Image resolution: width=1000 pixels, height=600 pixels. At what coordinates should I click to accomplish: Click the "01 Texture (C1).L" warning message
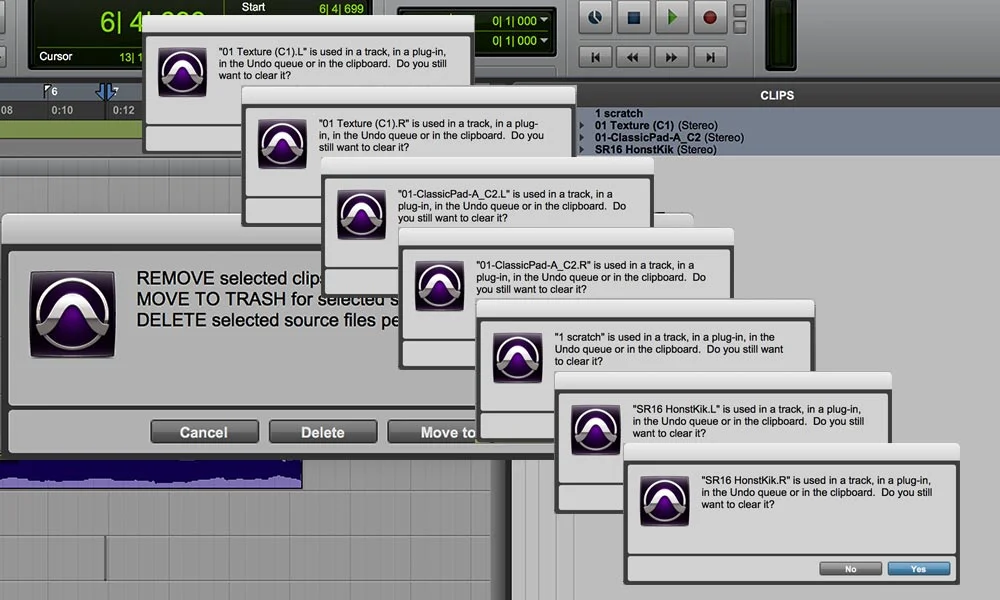(332, 63)
